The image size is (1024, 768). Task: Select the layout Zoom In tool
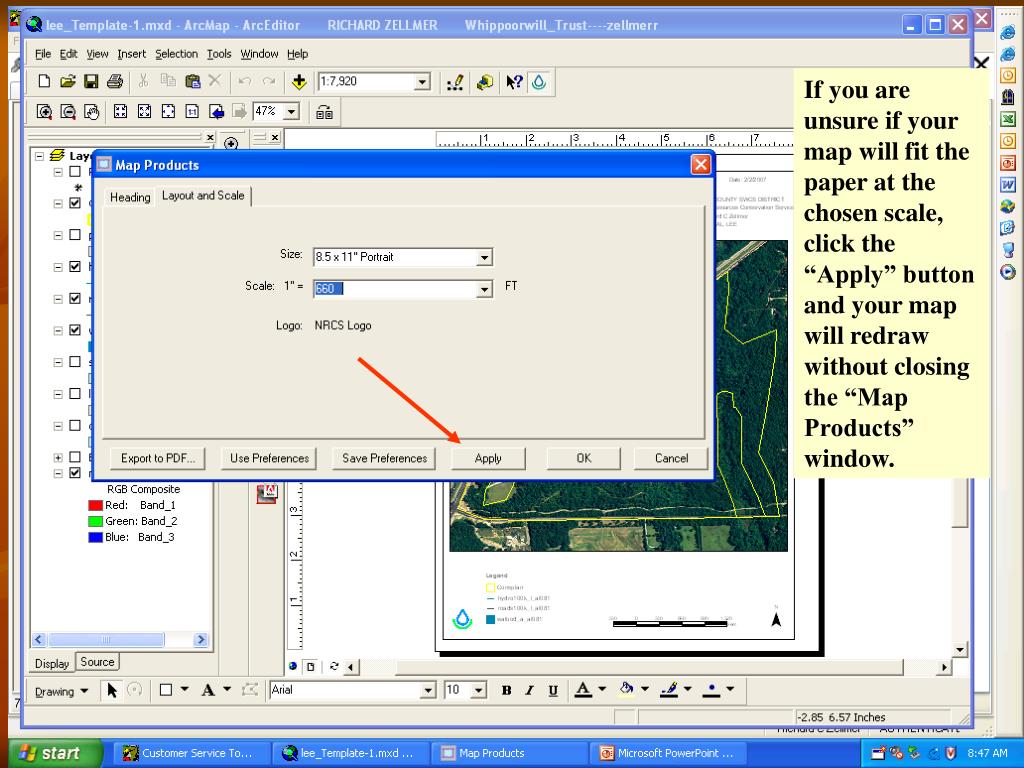44,112
